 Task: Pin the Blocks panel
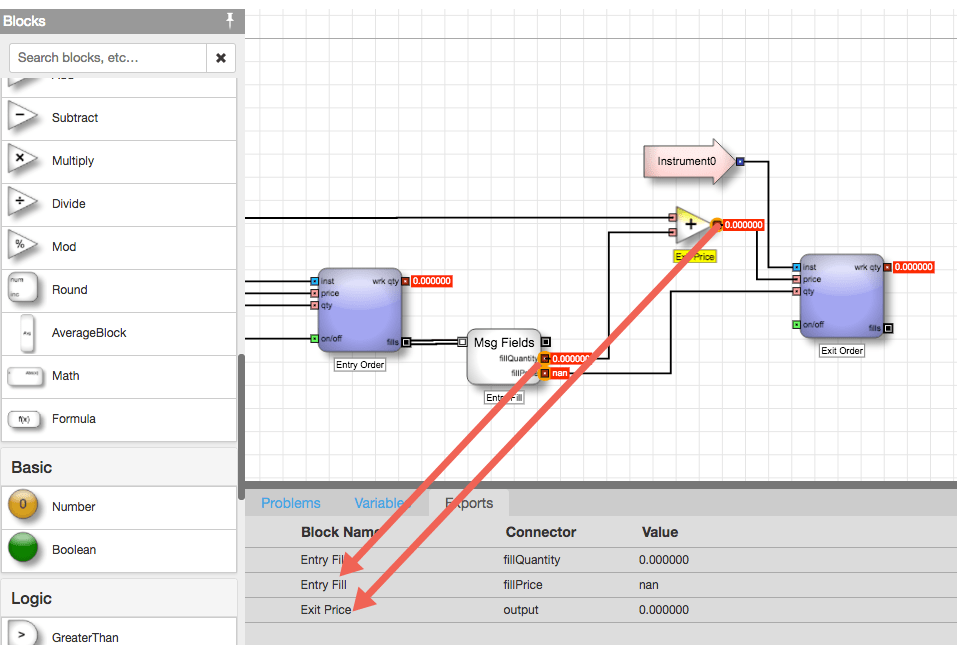click(229, 21)
